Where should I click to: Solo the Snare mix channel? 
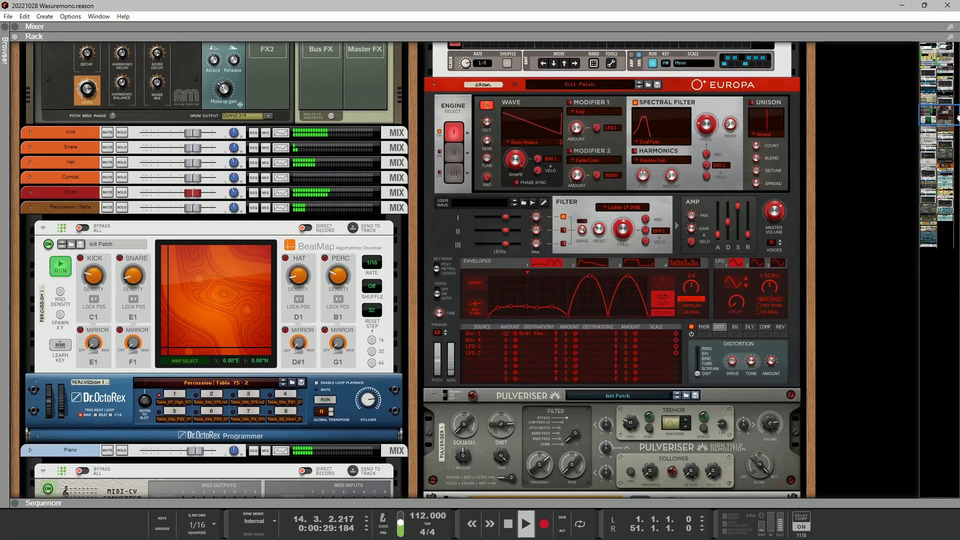(x=121, y=148)
